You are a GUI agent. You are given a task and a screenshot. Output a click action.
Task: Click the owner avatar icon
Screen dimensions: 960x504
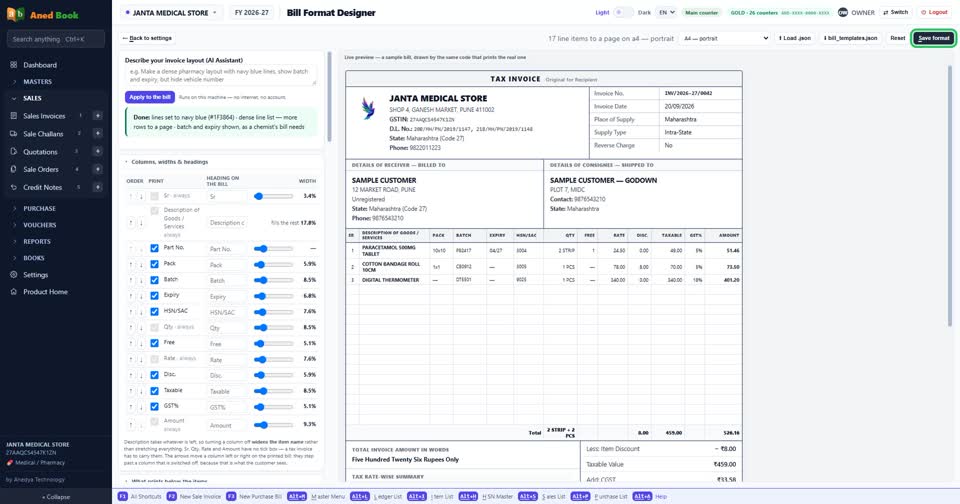coord(843,12)
